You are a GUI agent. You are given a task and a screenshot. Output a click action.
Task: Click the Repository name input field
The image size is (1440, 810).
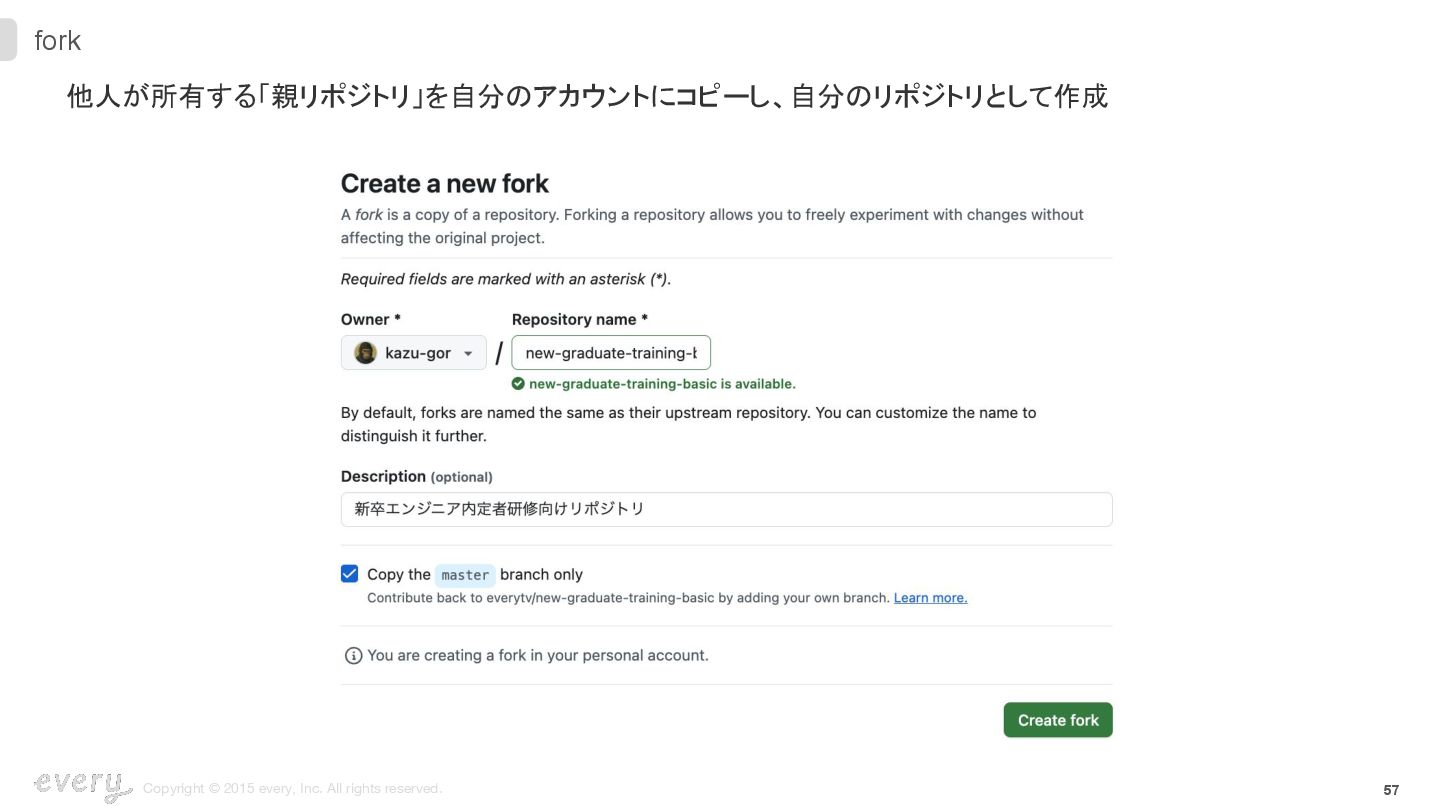[611, 353]
